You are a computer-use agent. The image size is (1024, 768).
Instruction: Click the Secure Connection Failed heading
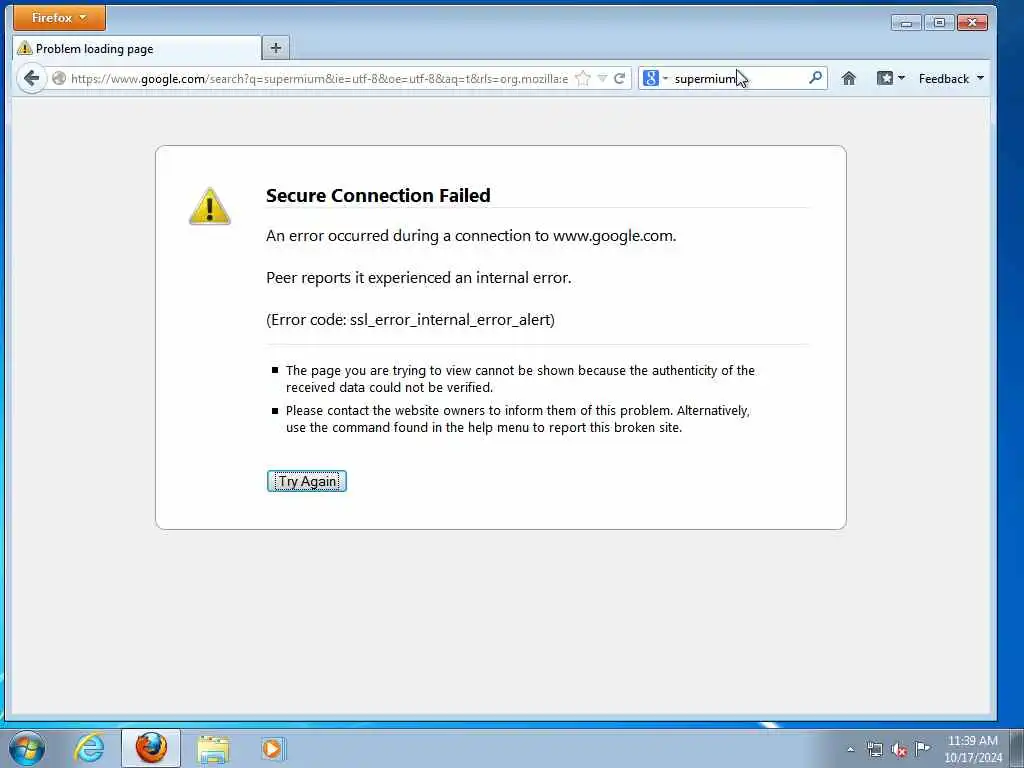click(378, 195)
